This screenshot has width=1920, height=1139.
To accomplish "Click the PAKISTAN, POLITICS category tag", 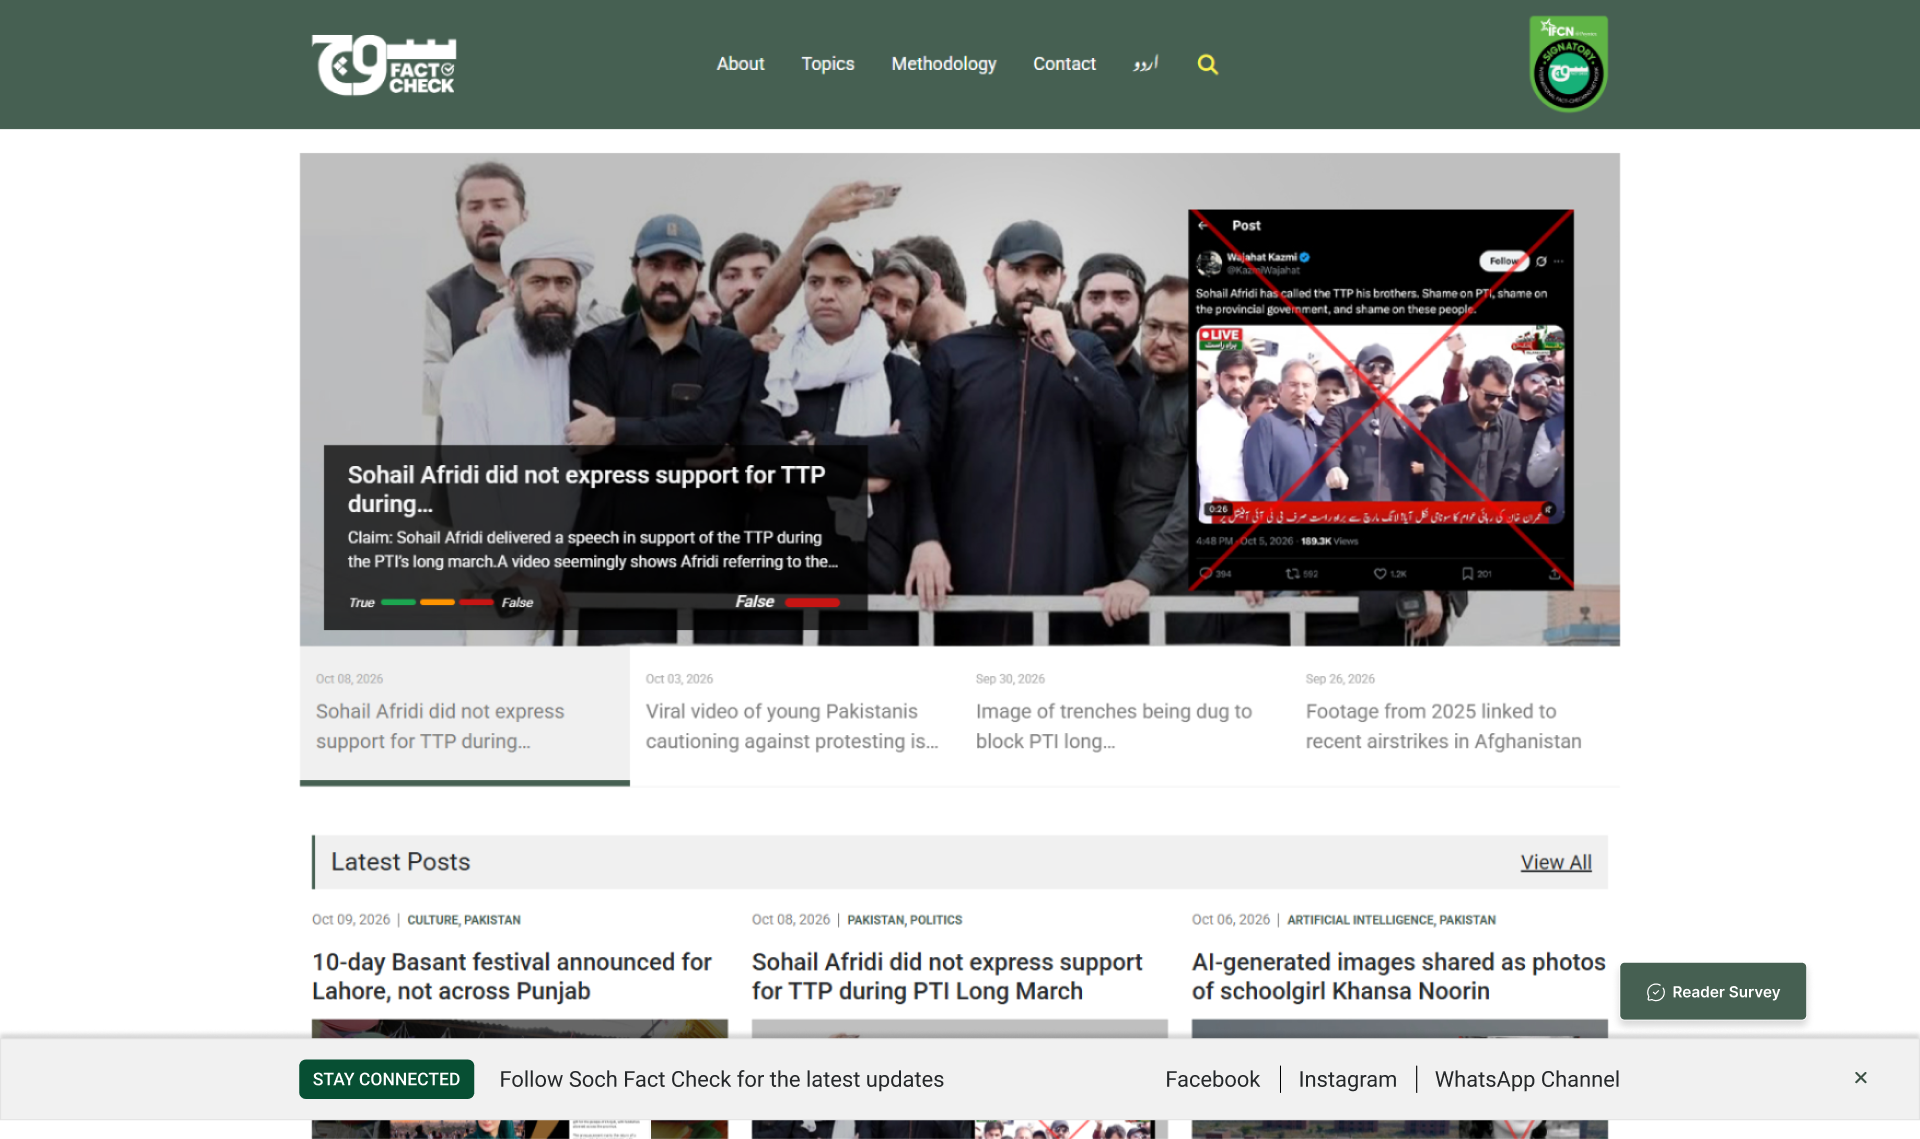I will (x=904, y=920).
